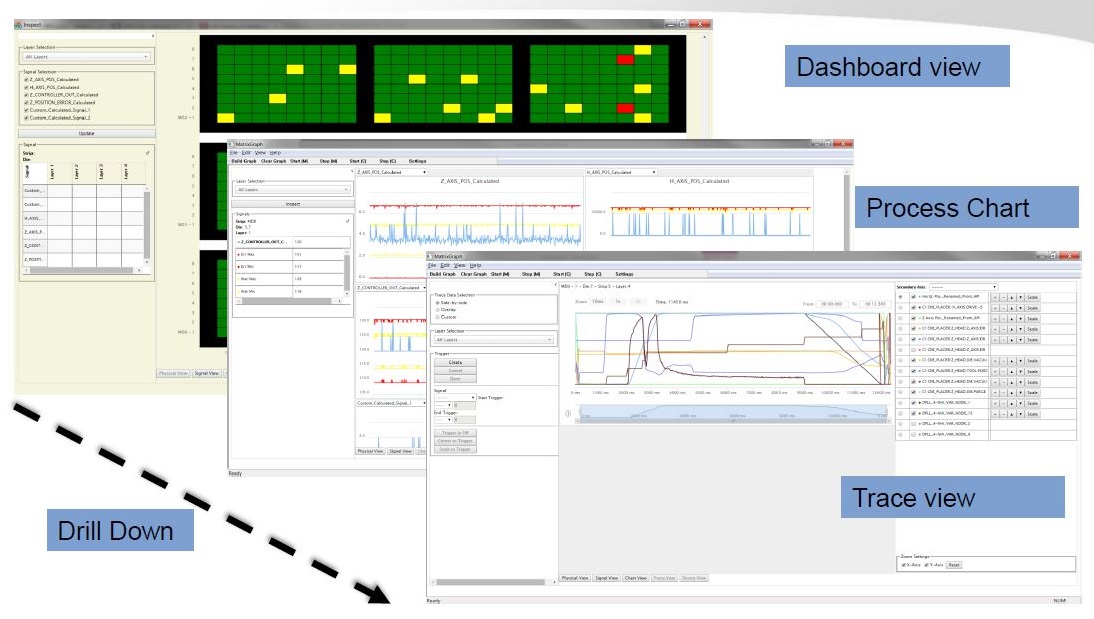Screen dimensions: 1094x619
Task: Move the DRILL NODE_13 trace down
Action: tap(1020, 414)
